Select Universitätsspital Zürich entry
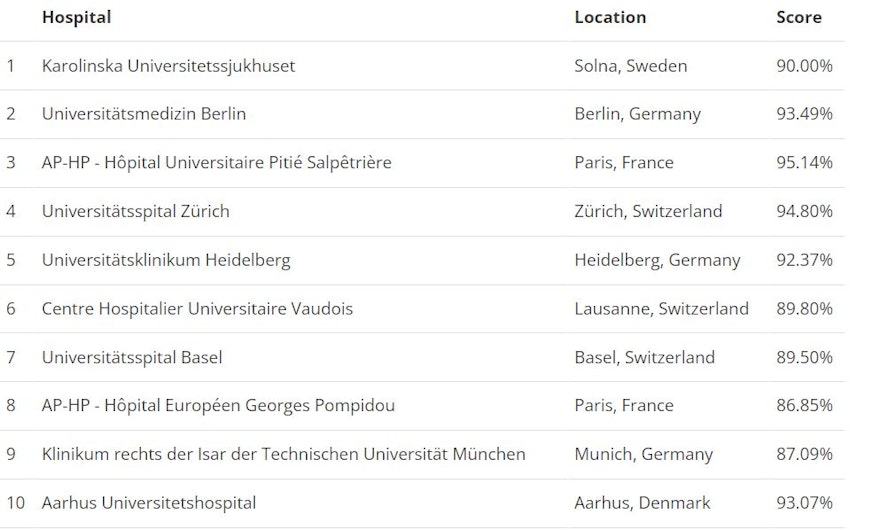The width and height of the screenshot is (889, 530). click(136, 211)
